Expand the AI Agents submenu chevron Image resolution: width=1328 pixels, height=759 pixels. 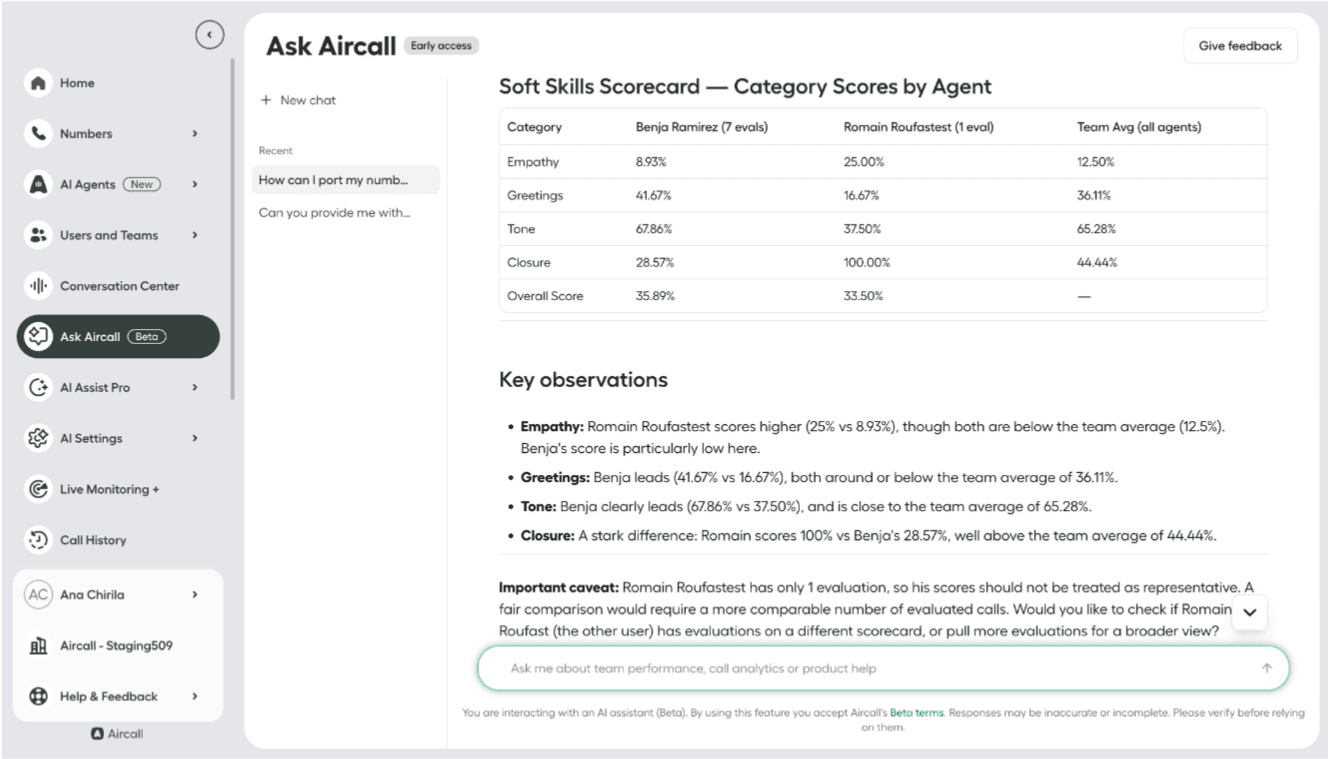tap(195, 184)
